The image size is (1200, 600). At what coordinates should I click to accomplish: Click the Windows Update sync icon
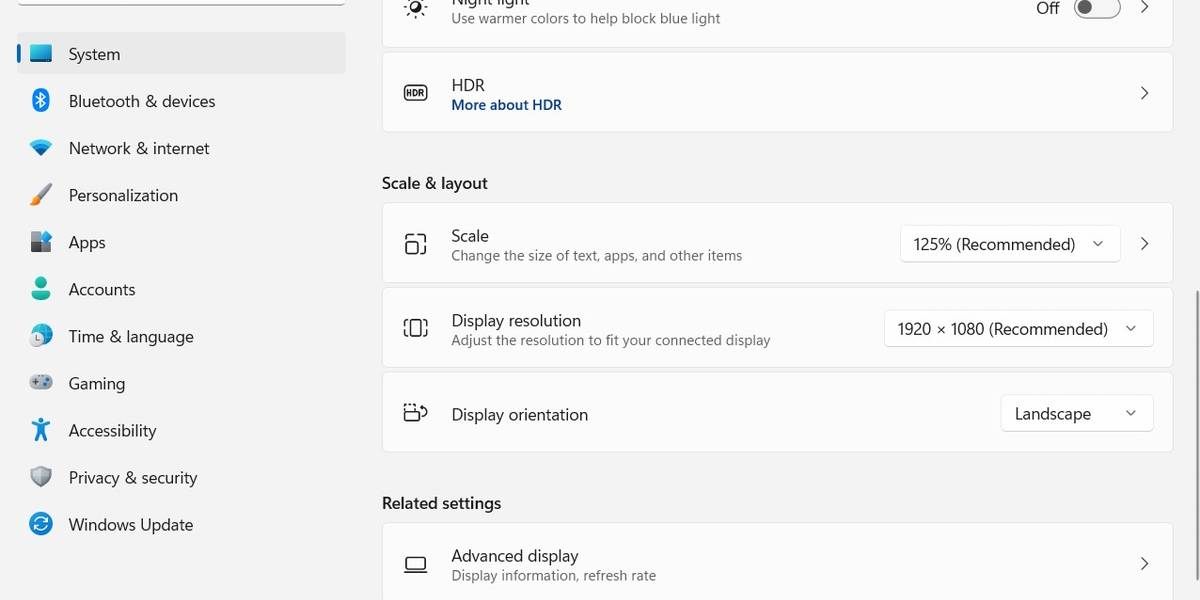41,524
